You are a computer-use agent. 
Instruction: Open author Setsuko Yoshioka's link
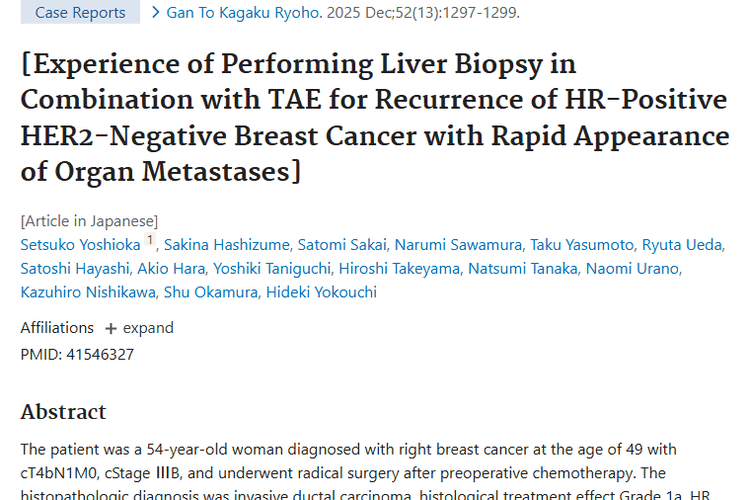tap(80, 245)
